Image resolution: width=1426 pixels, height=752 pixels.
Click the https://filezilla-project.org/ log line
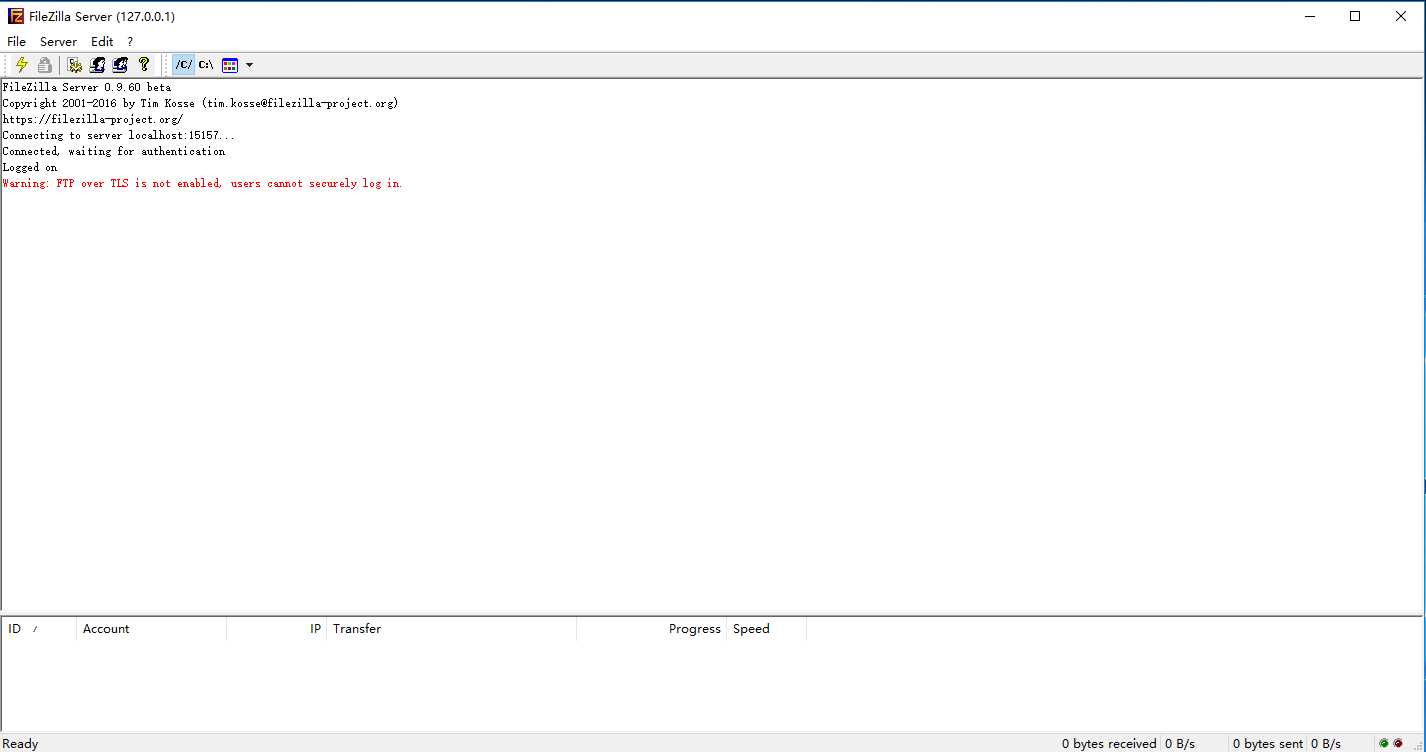(x=93, y=120)
